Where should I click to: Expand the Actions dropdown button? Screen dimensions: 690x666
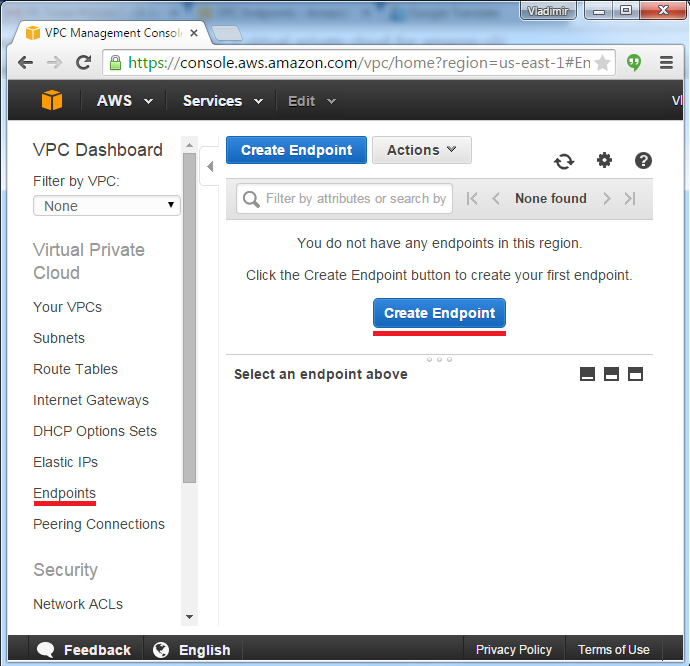pyautogui.click(x=421, y=150)
